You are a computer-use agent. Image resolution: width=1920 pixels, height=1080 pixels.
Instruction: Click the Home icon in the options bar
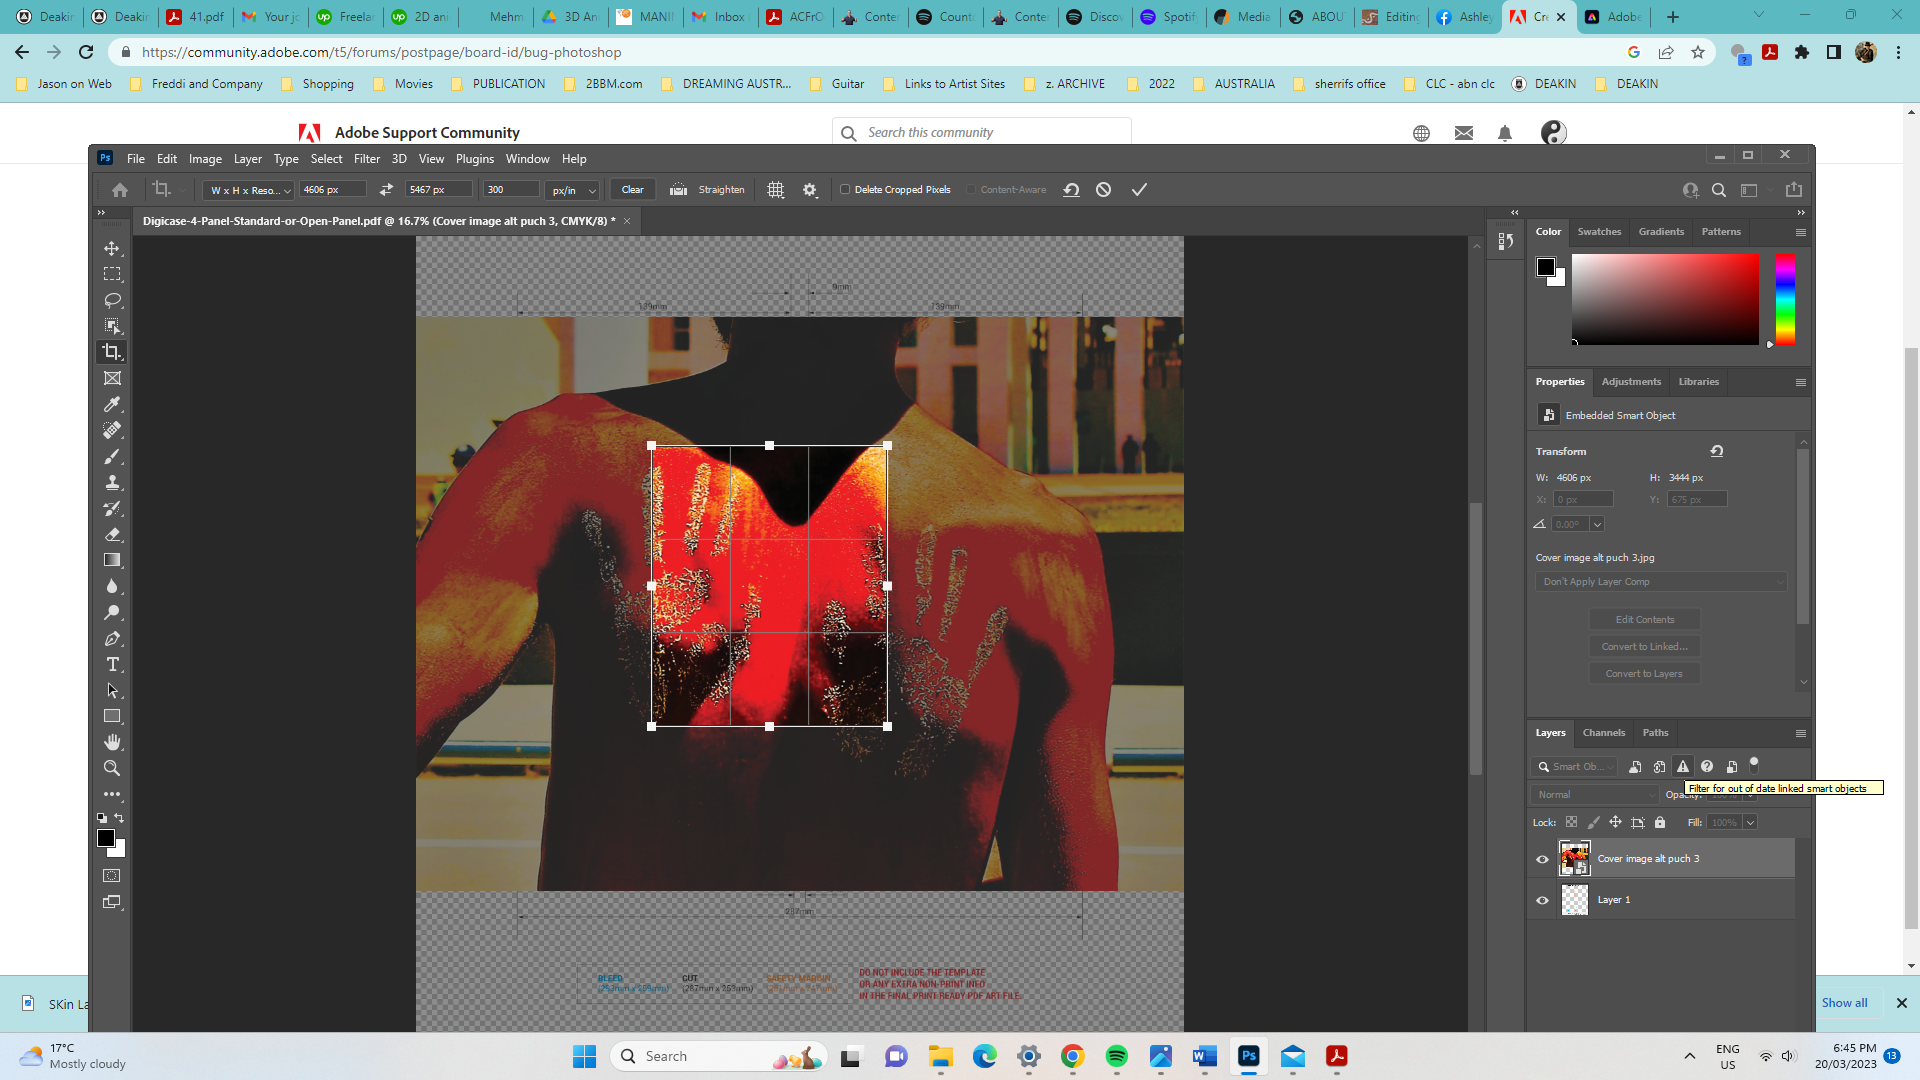119,189
